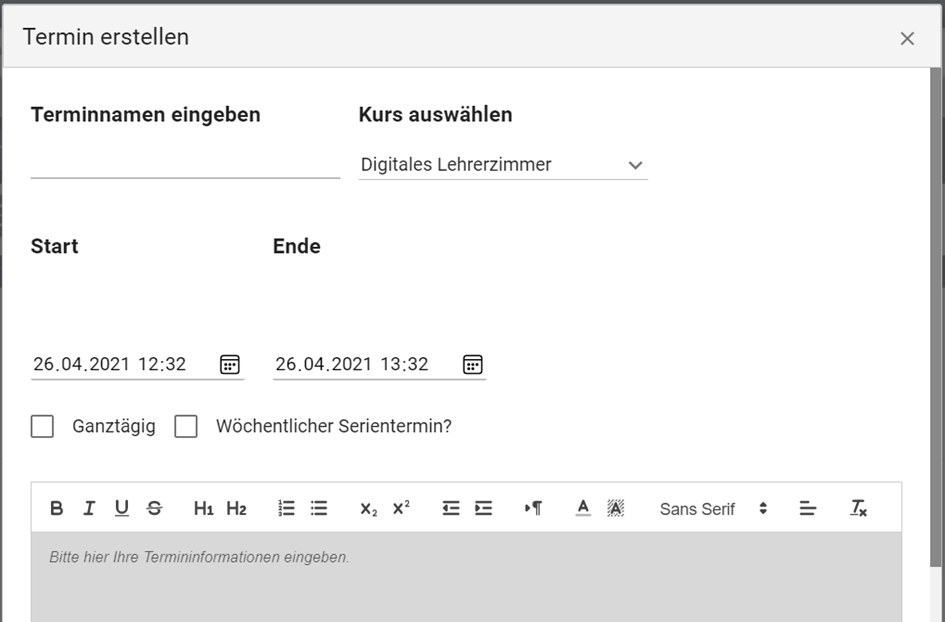Insert a bulleted list

(319, 509)
